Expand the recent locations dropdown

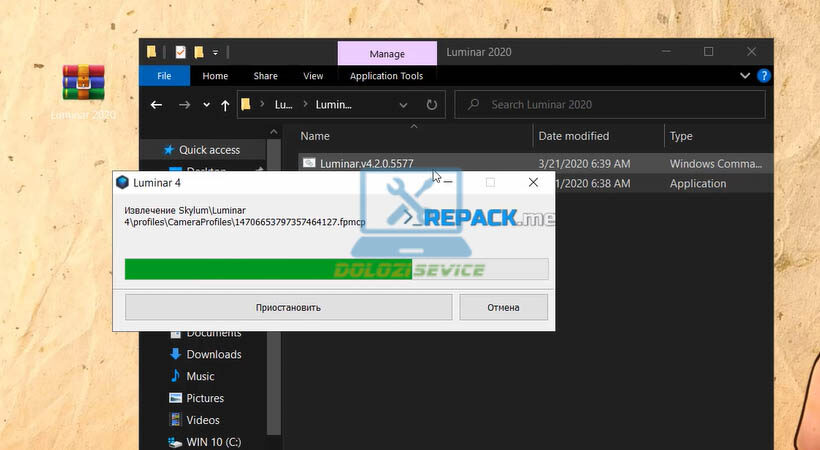tap(206, 104)
